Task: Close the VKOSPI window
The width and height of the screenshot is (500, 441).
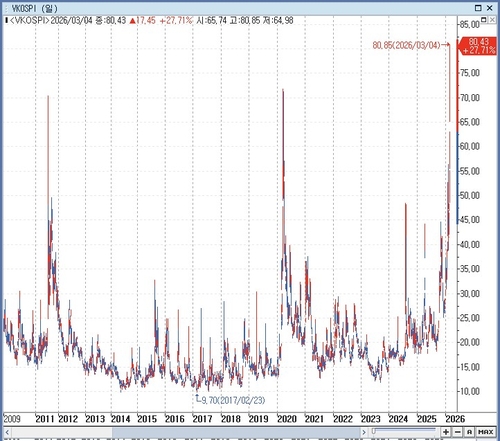Action: click(490, 8)
